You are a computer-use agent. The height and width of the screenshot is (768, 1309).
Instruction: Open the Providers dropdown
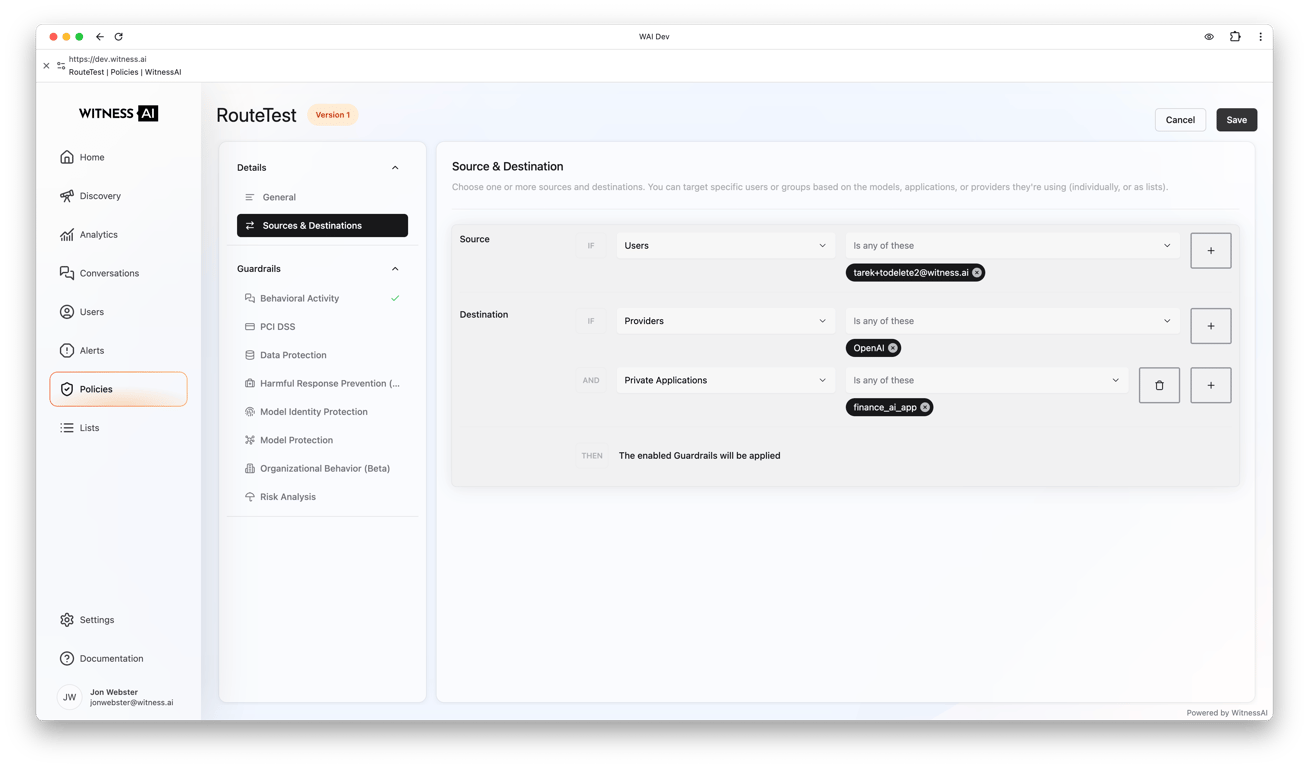726,321
